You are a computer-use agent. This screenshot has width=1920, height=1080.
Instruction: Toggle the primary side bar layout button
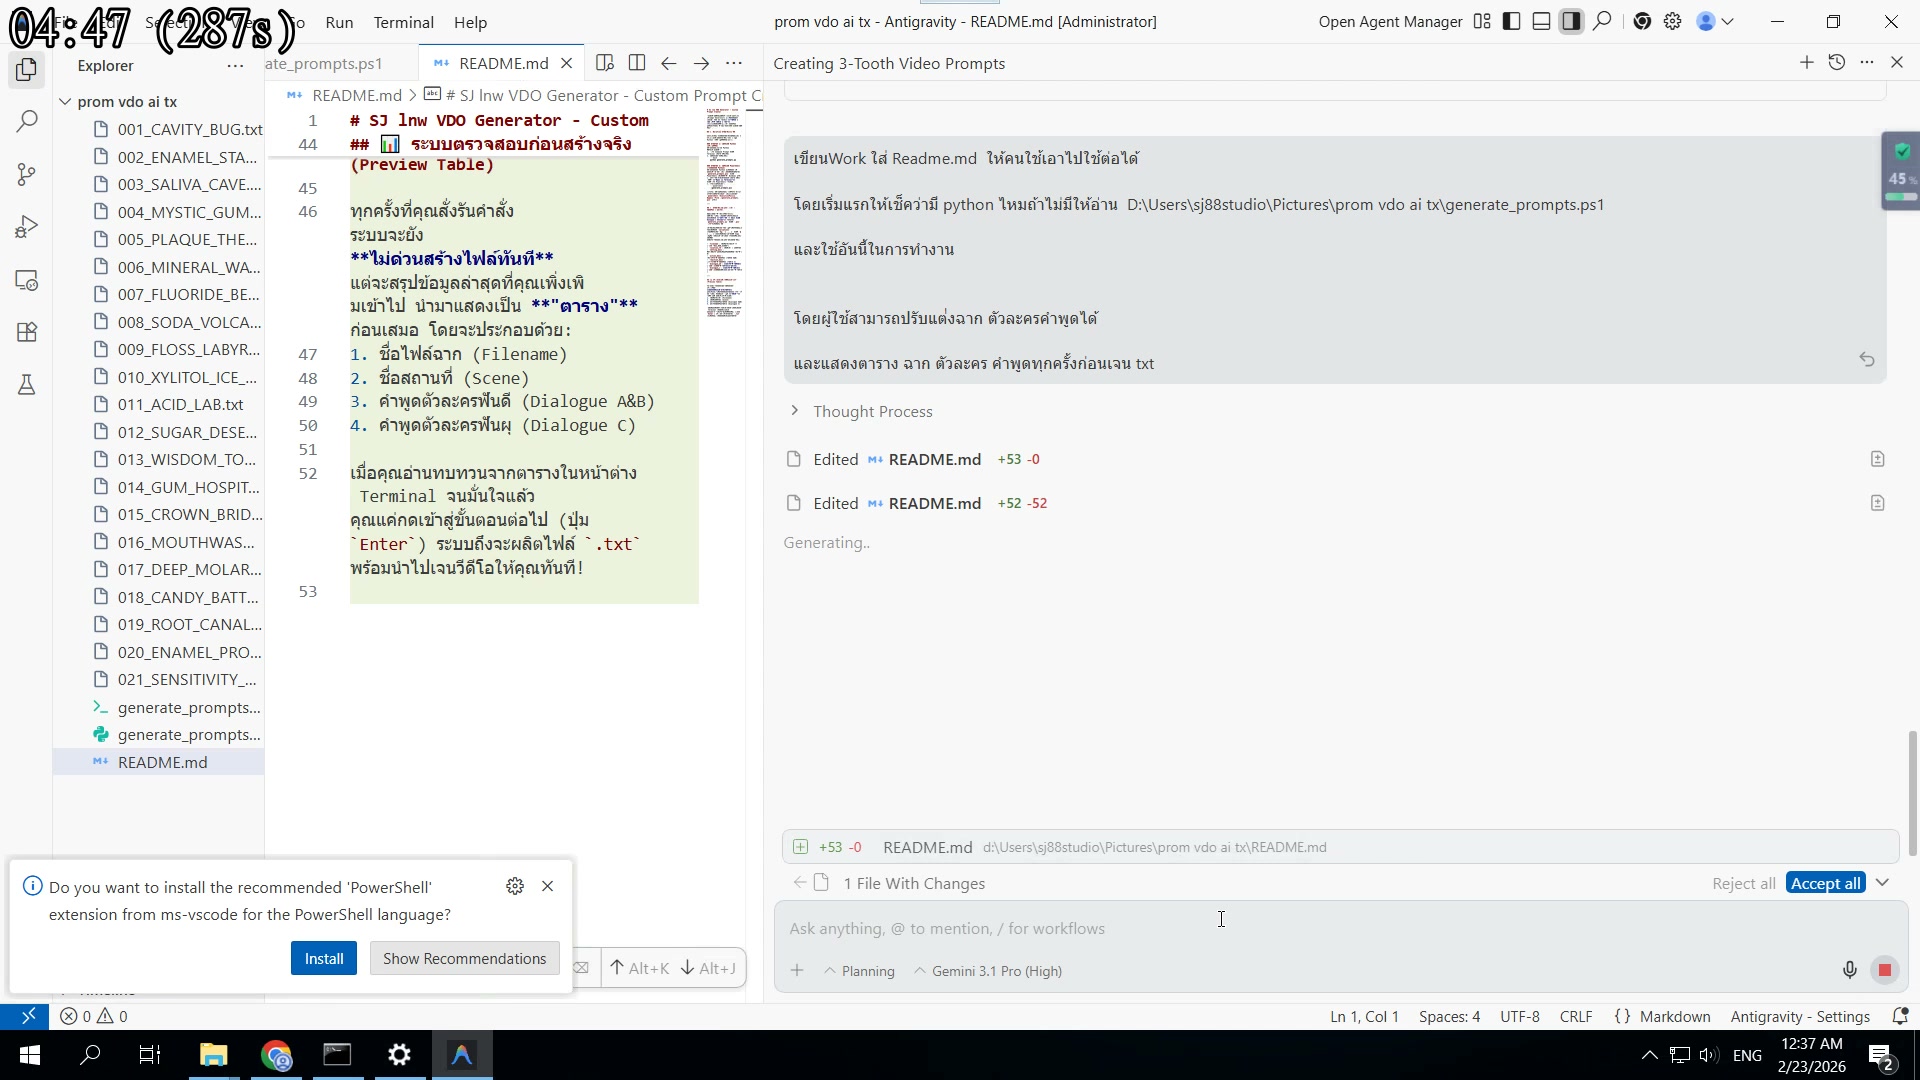1512,21
